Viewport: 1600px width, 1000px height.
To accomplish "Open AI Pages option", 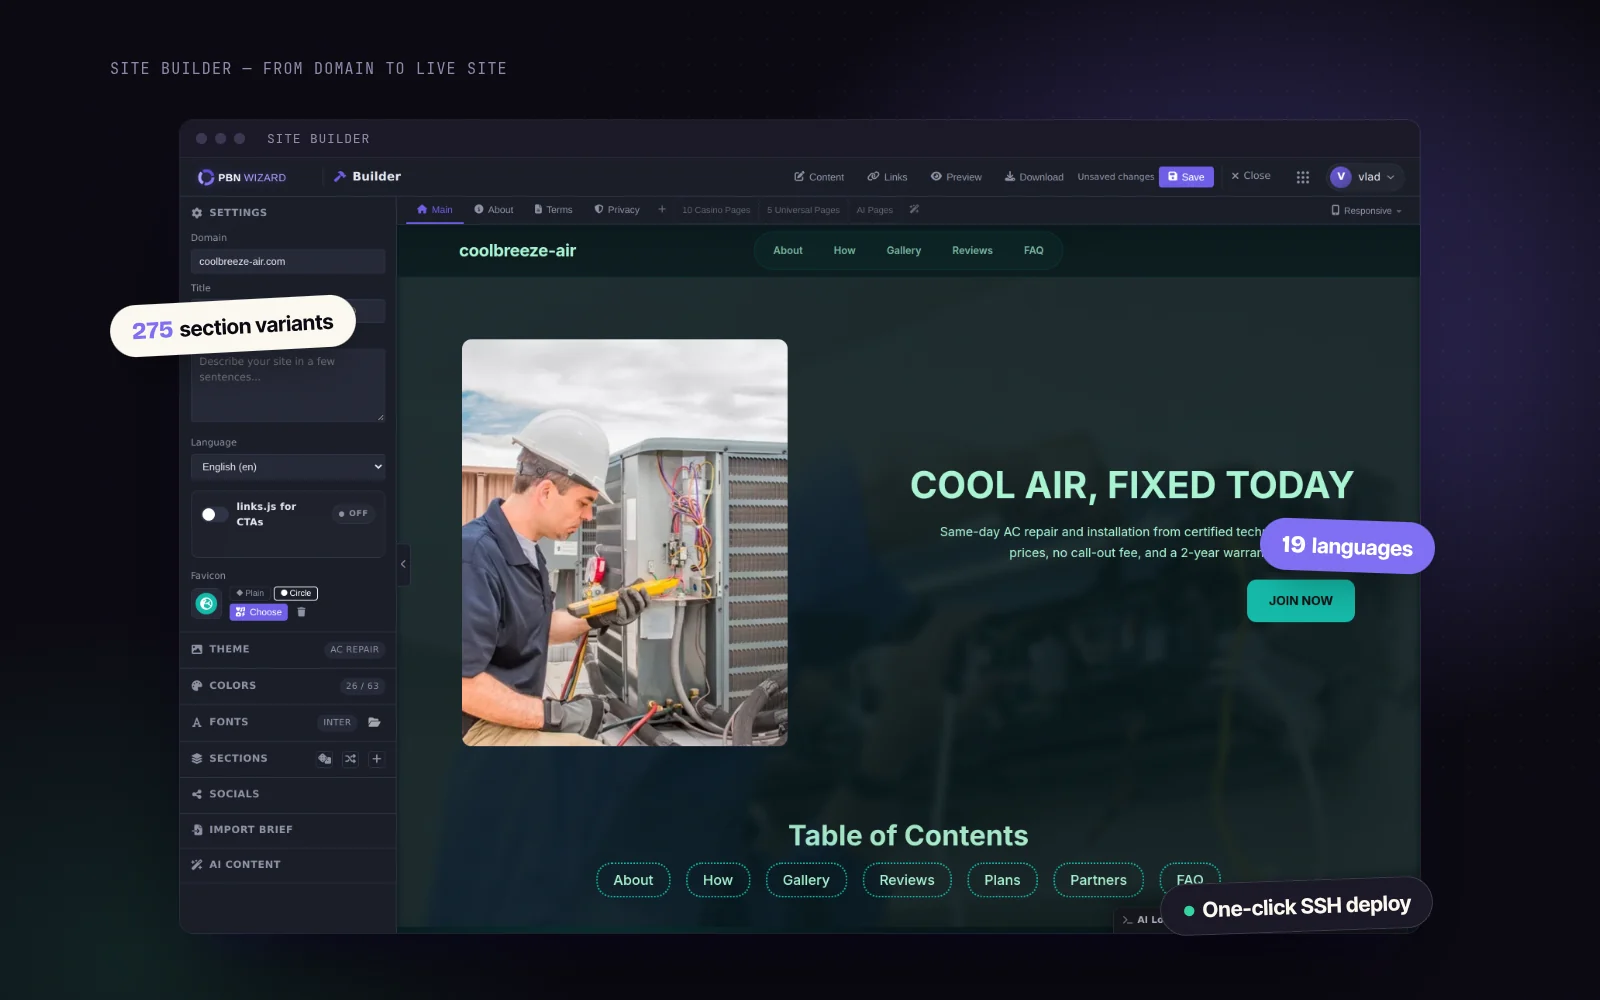I will pos(875,210).
